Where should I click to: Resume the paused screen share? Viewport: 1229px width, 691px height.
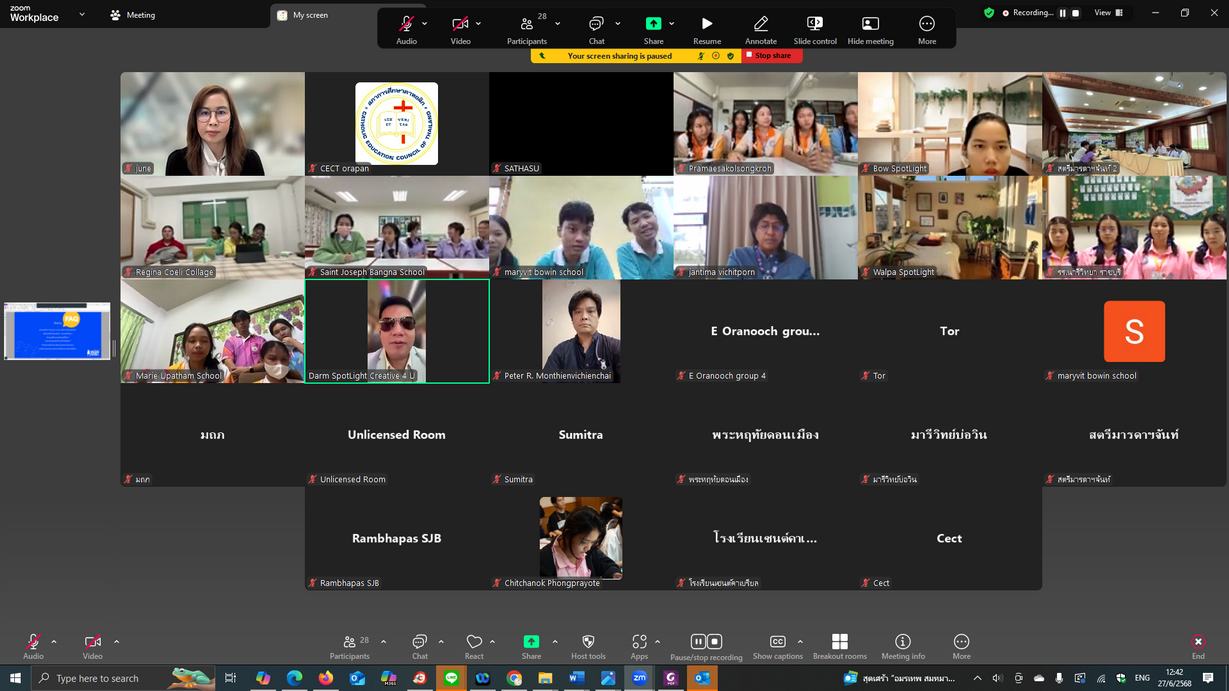[x=707, y=29]
